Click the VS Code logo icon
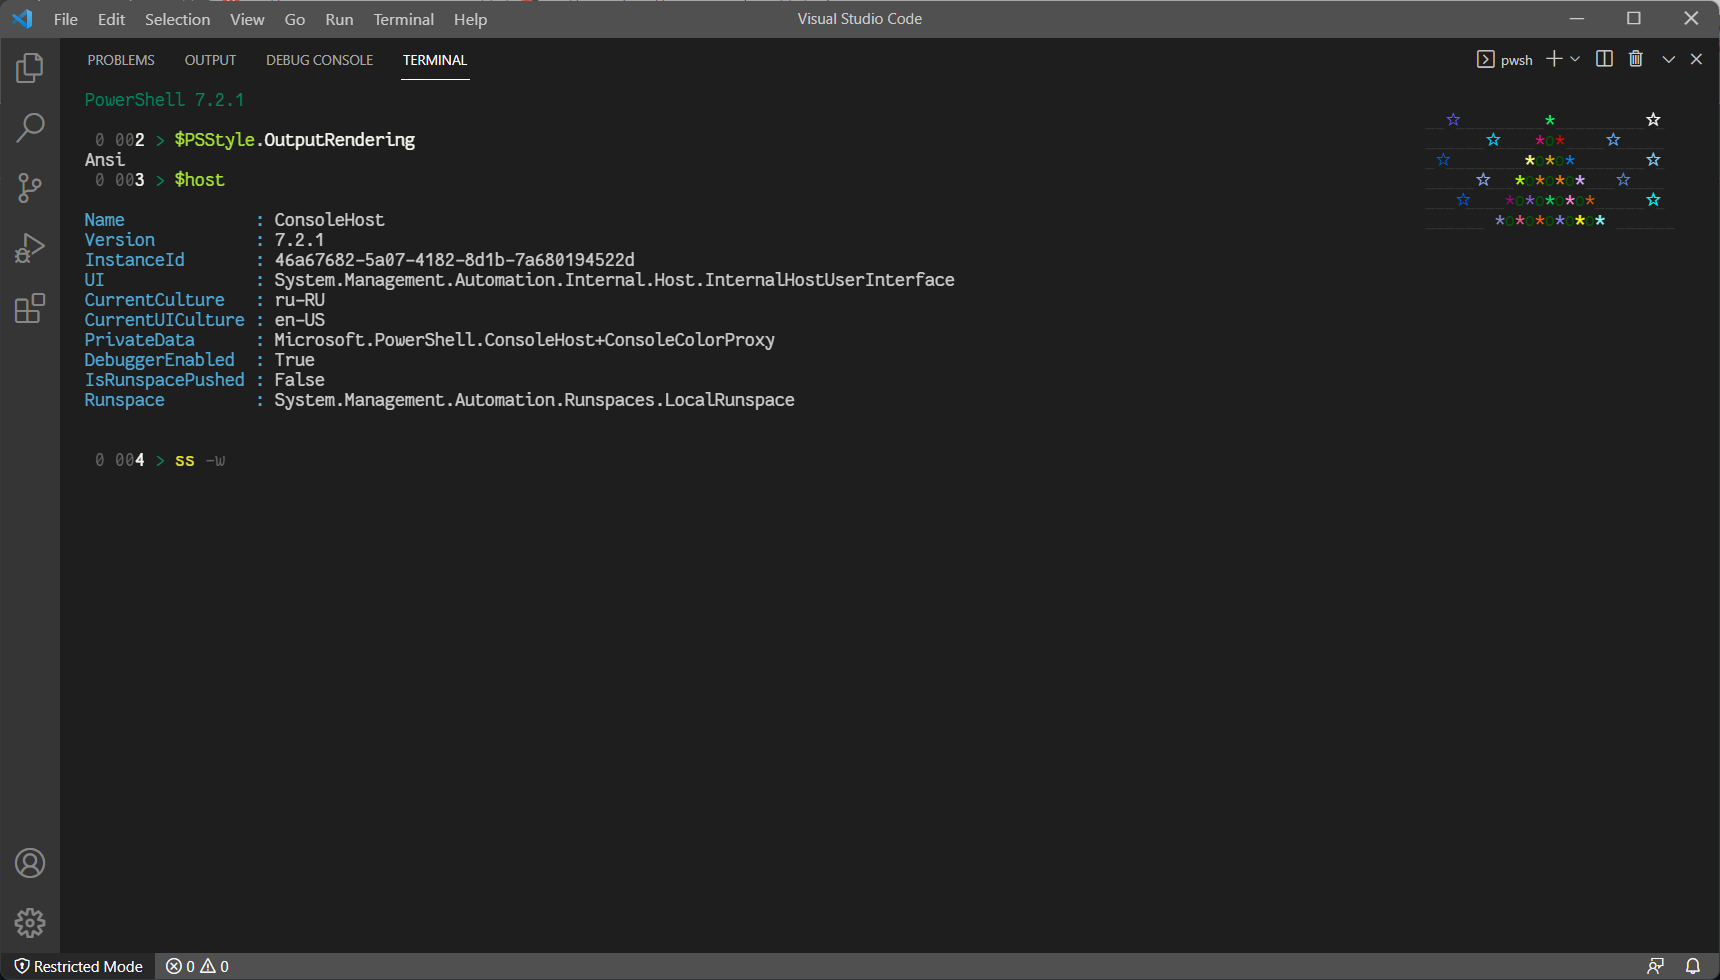 tap(22, 19)
